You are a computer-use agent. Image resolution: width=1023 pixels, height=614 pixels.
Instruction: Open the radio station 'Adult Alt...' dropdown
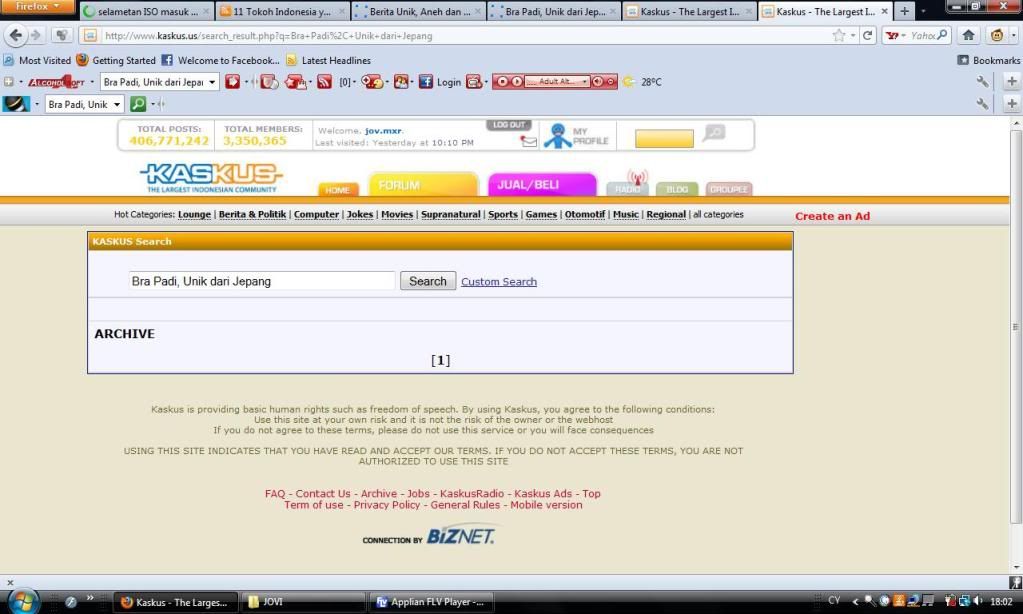click(585, 82)
